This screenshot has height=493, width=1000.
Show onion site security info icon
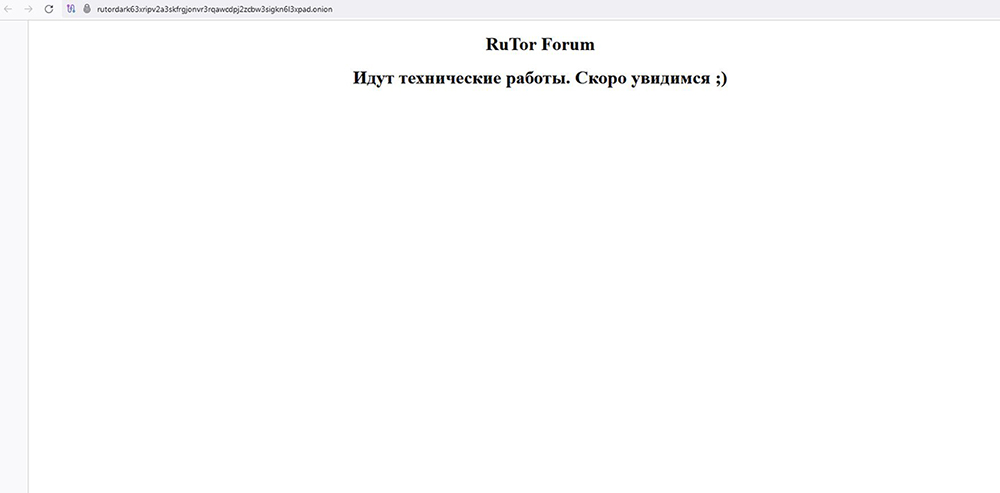(x=86, y=8)
